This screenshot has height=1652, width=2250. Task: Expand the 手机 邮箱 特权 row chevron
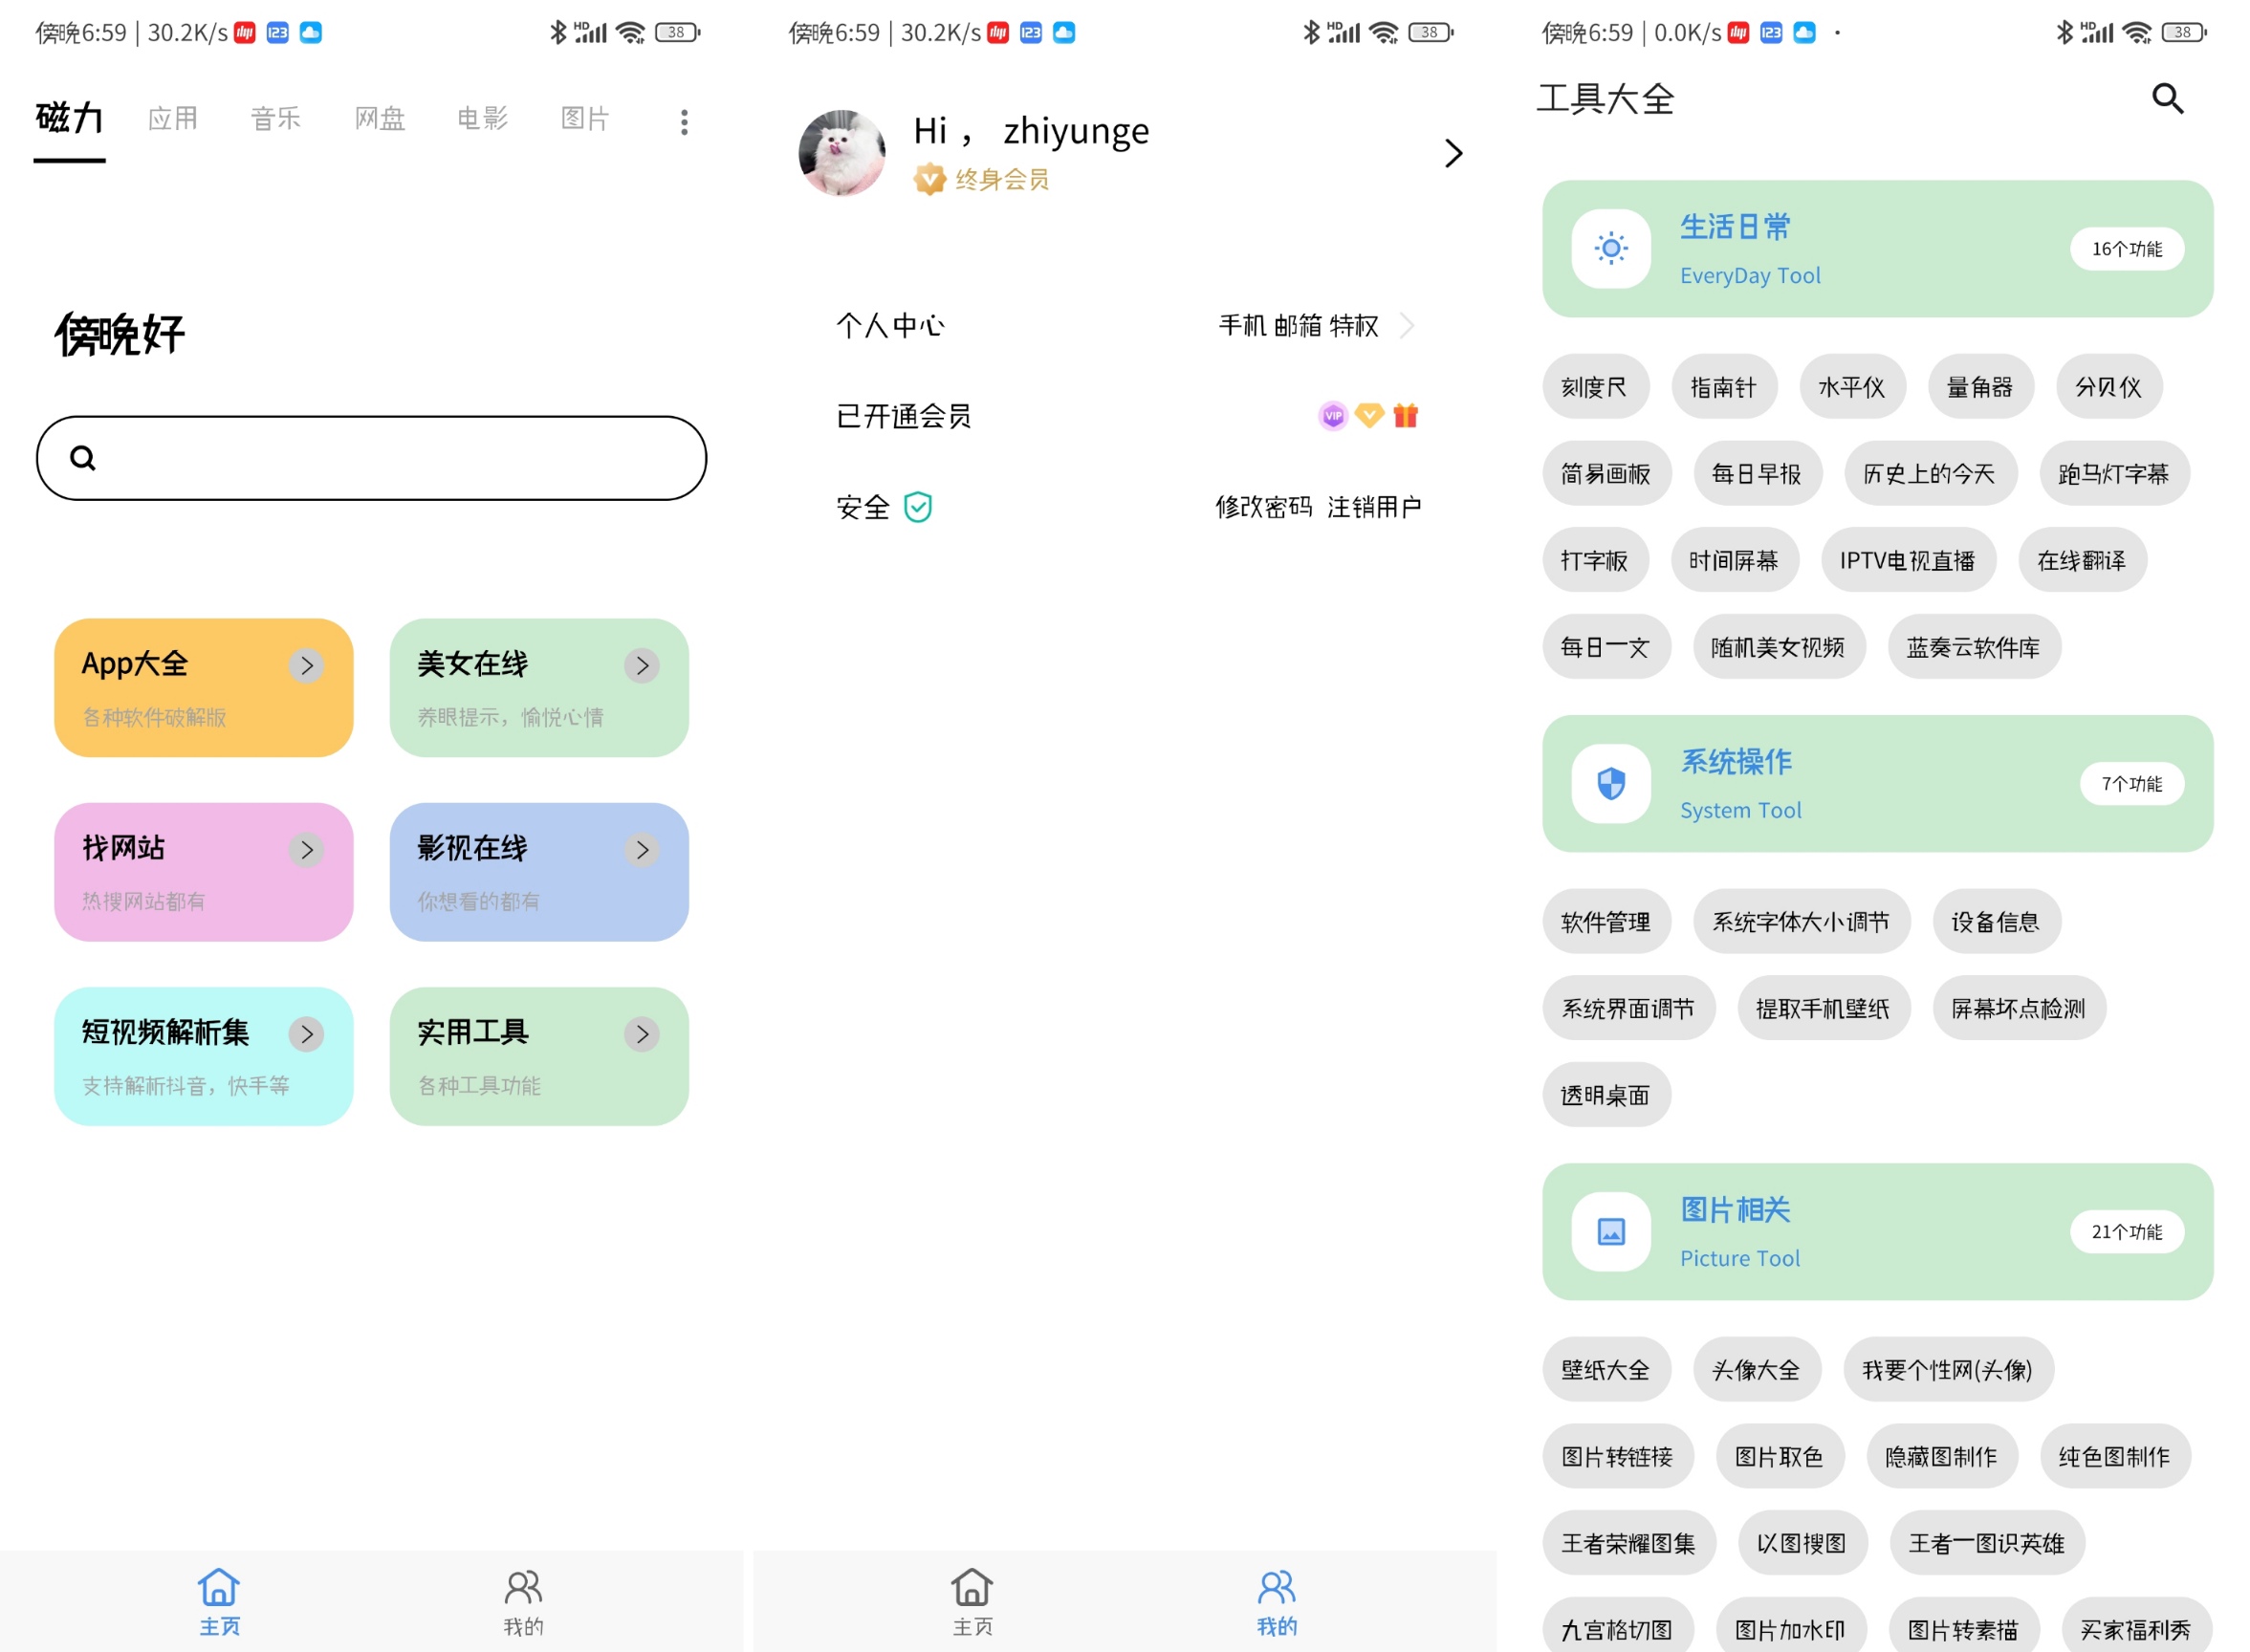(1409, 325)
